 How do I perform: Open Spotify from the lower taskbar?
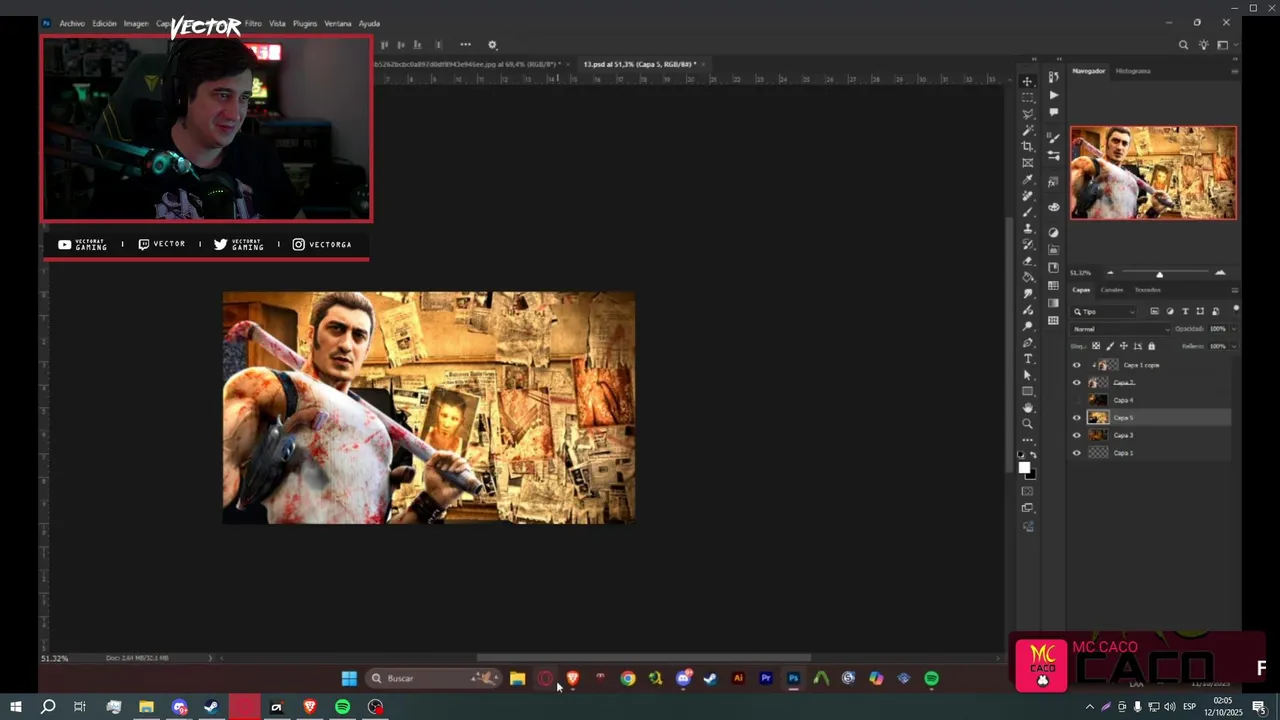342,707
